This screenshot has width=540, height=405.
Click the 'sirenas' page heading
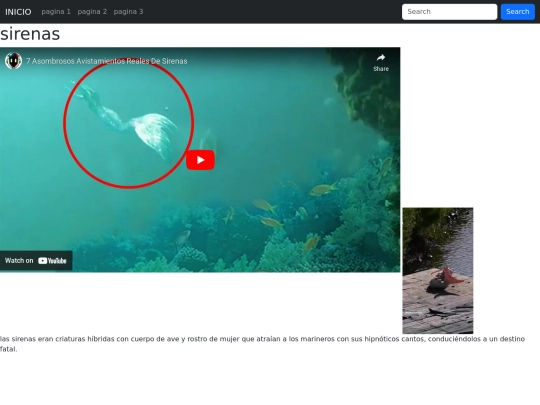[x=30, y=34]
